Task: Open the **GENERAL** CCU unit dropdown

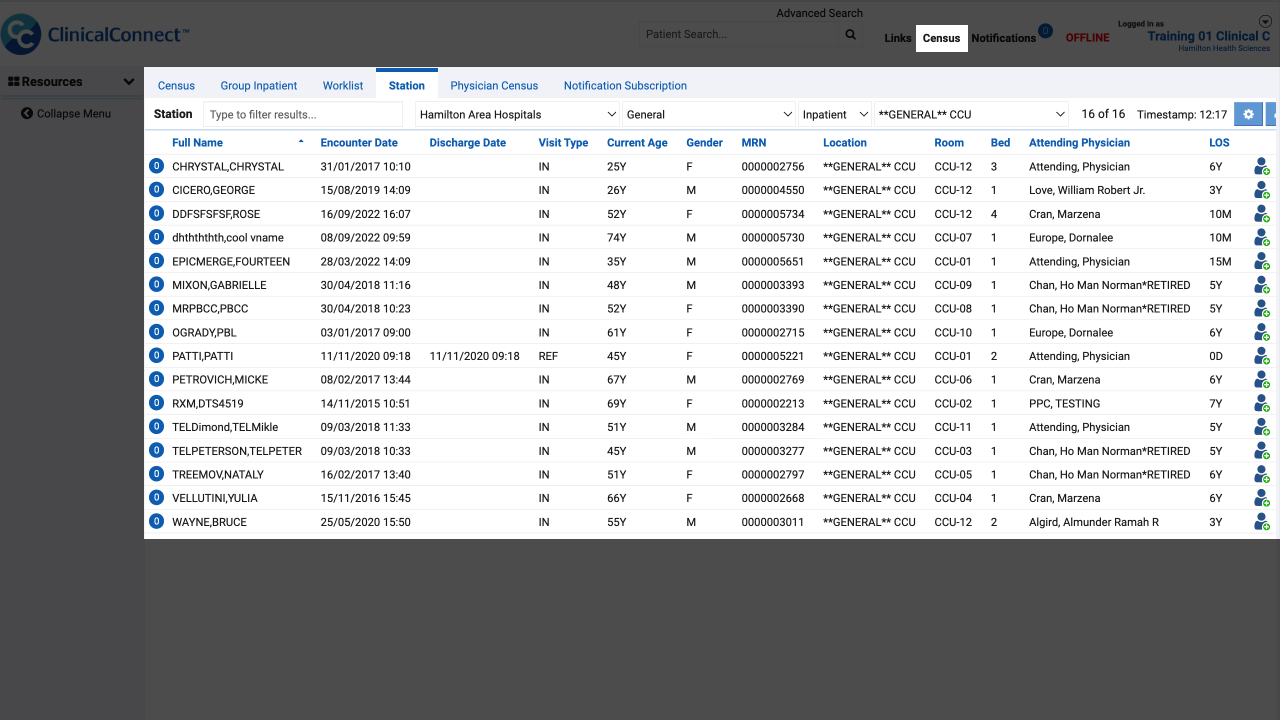Action: click(972, 114)
